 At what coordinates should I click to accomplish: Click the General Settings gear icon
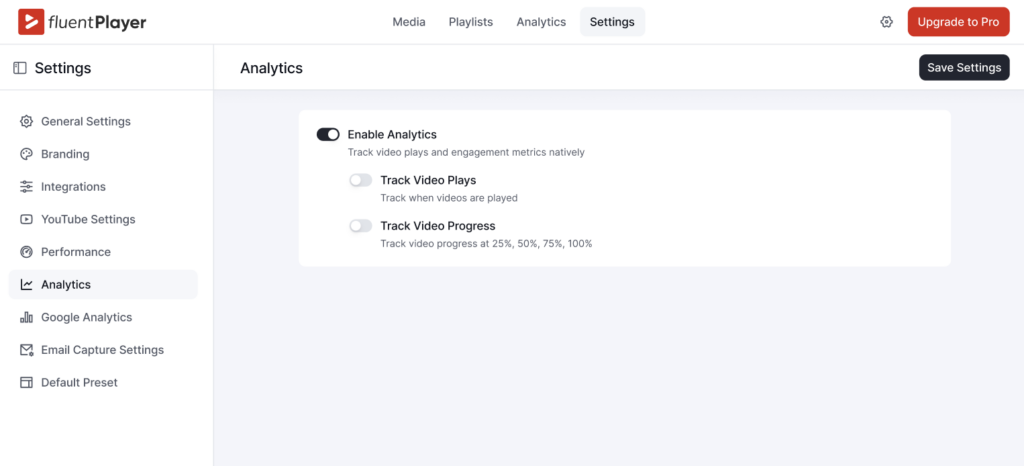(27, 122)
